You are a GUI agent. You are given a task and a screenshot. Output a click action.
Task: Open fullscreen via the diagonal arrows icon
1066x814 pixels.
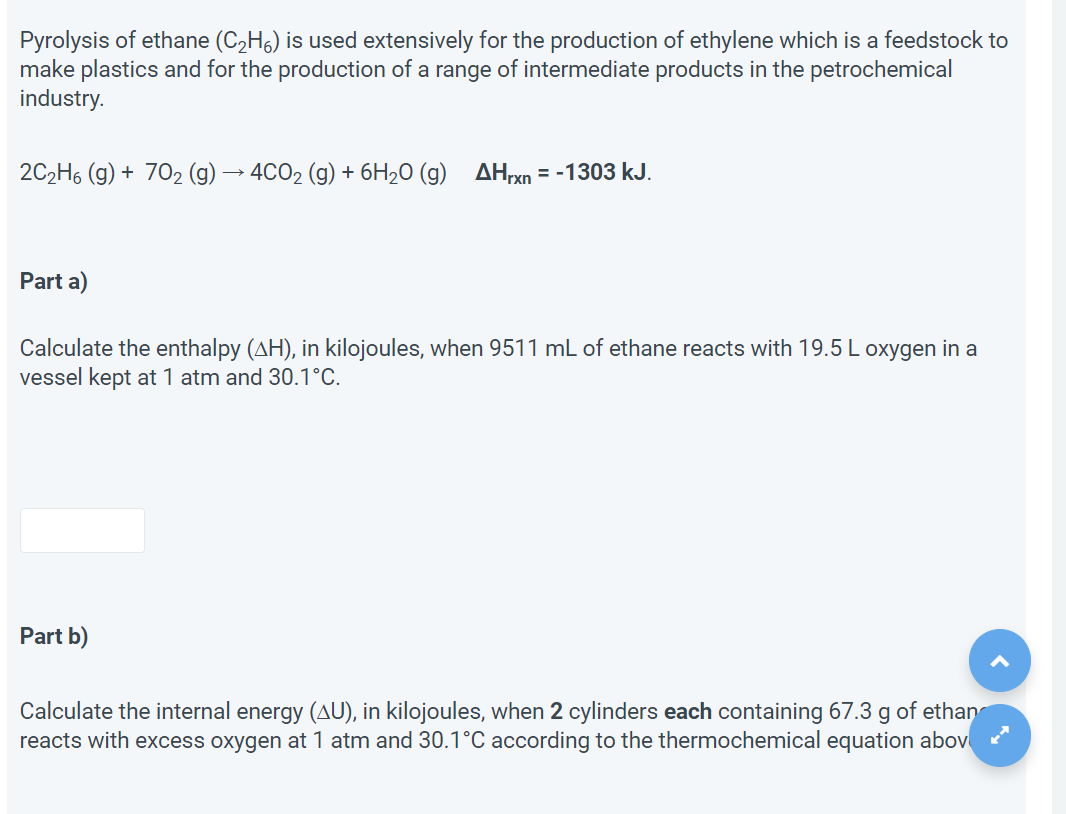[x=999, y=735]
